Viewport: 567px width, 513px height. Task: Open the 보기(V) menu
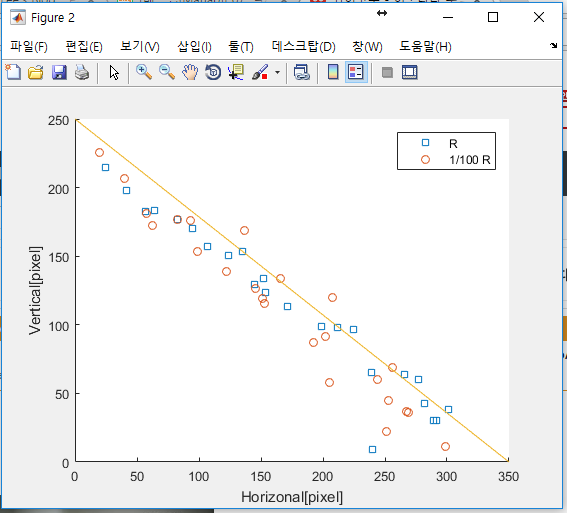(140, 47)
